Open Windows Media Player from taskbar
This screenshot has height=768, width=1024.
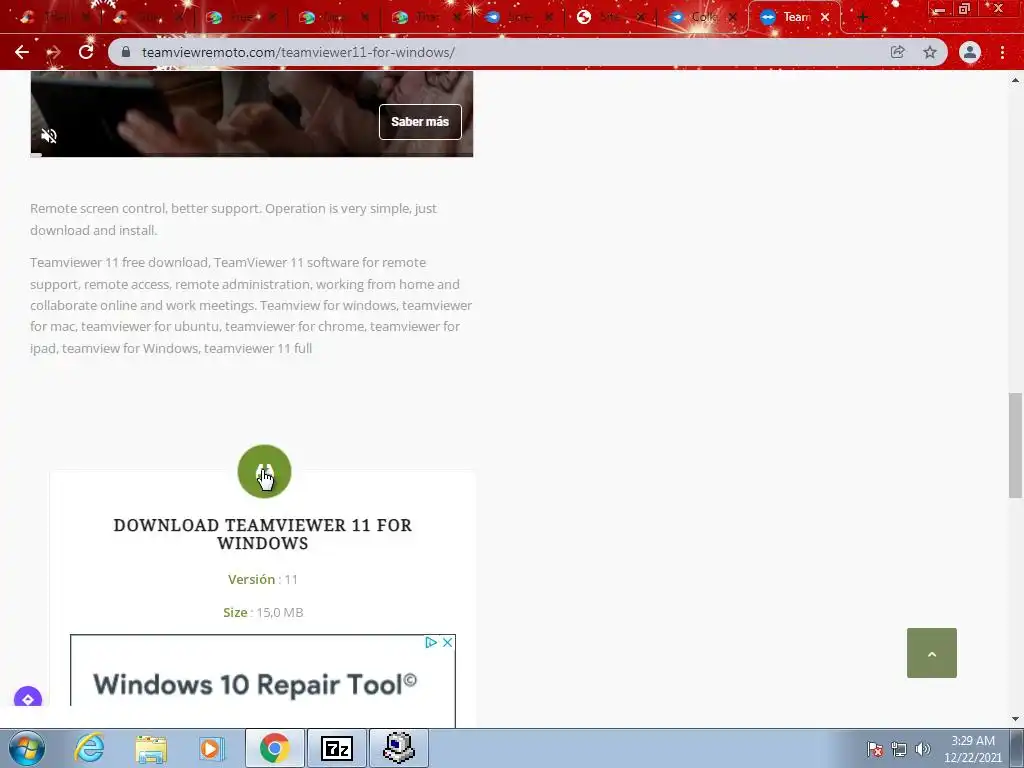point(212,748)
